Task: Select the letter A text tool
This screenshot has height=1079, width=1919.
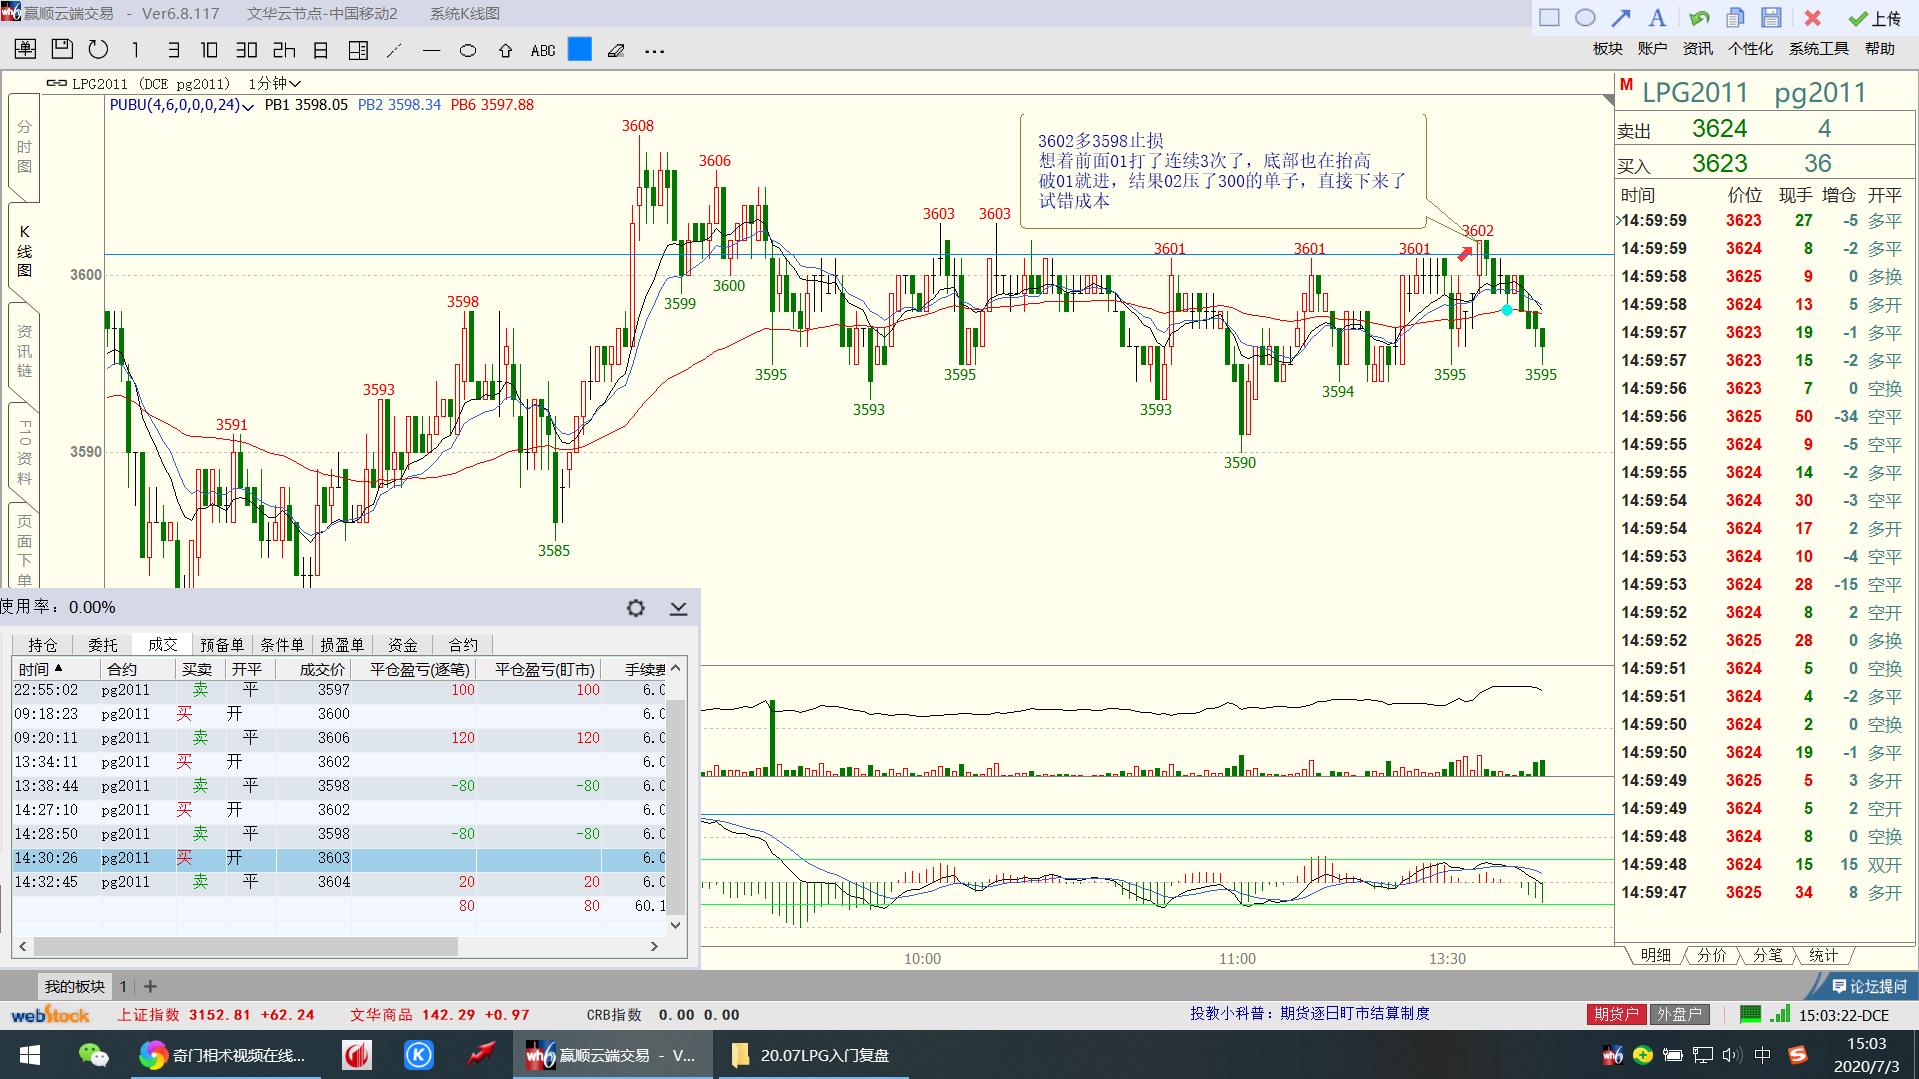Action: (1657, 17)
